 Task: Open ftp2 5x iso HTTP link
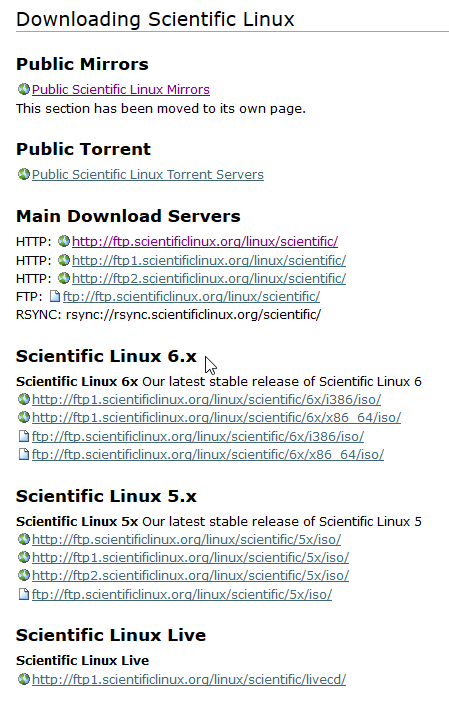click(190, 576)
